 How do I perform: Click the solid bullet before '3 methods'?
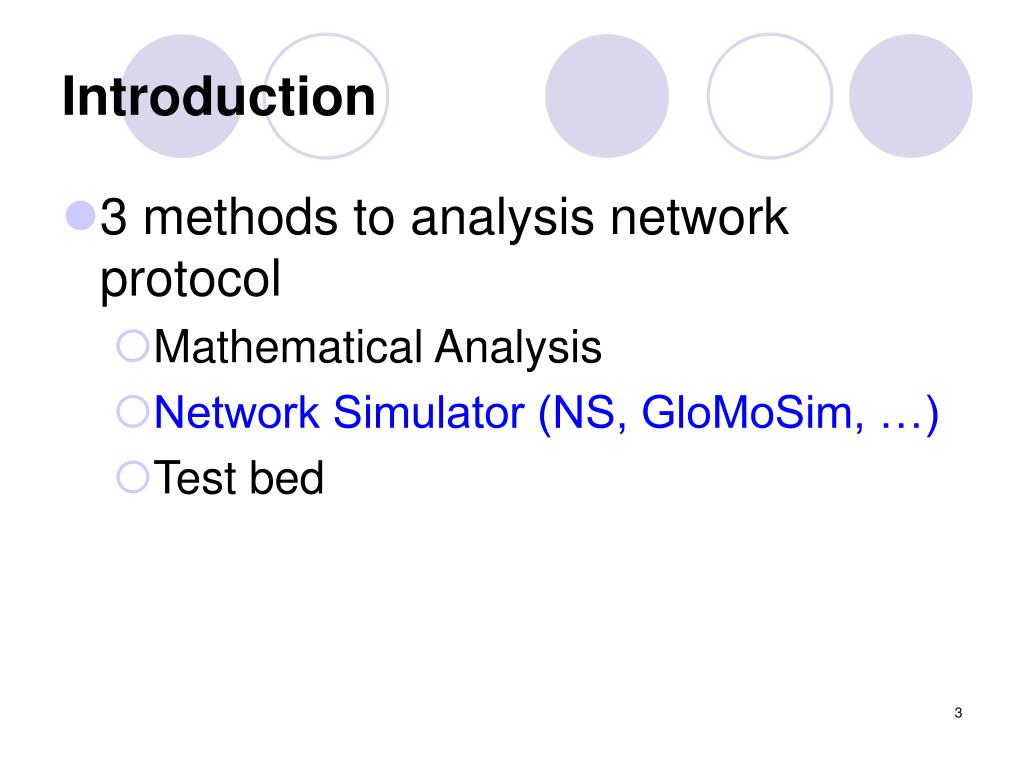81,216
